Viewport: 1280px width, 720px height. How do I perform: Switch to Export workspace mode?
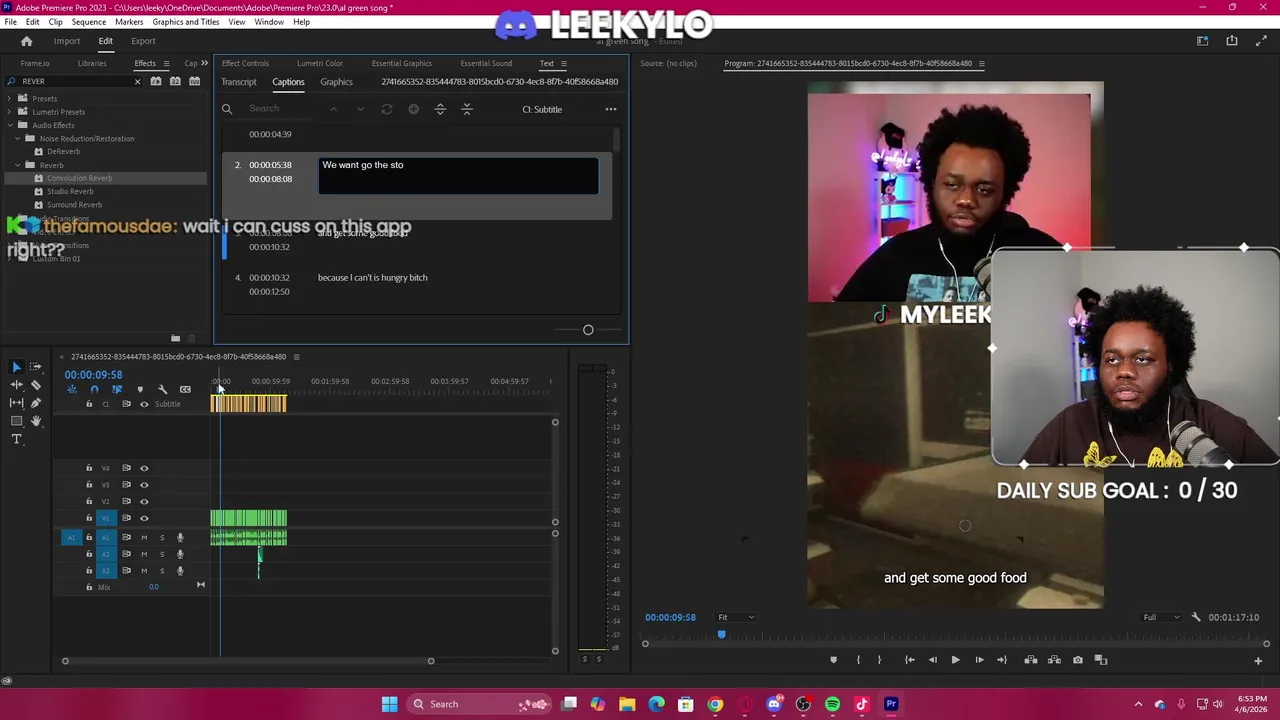[x=143, y=41]
